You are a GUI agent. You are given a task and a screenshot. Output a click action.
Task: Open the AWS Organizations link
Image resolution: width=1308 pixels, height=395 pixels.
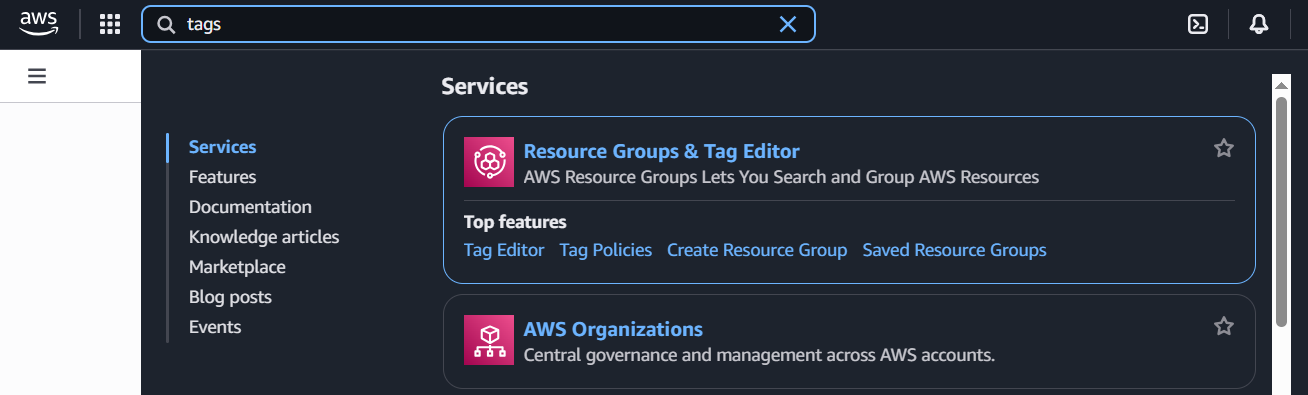pyautogui.click(x=613, y=329)
